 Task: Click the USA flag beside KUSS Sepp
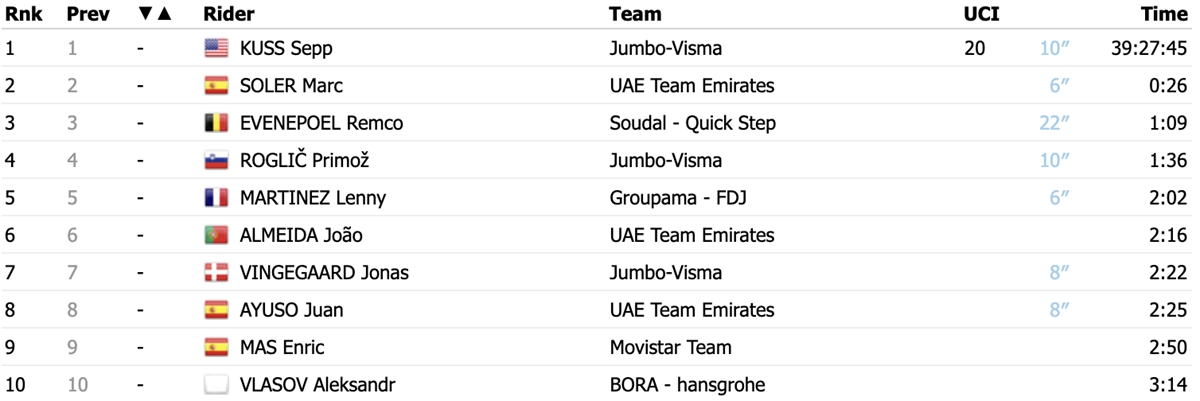pyautogui.click(x=216, y=48)
